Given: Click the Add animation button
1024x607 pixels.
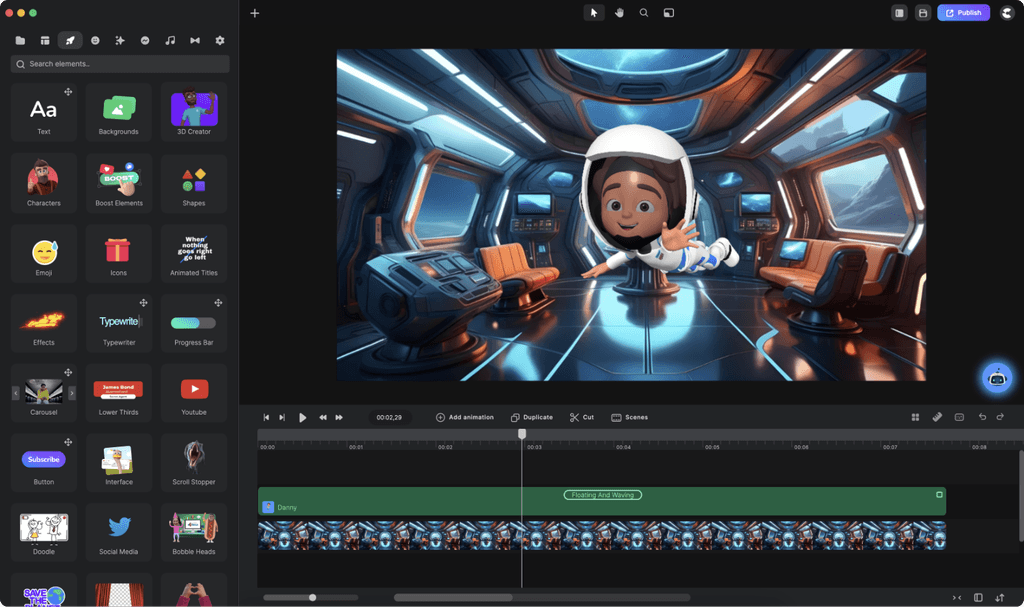Looking at the screenshot, I should coord(465,417).
